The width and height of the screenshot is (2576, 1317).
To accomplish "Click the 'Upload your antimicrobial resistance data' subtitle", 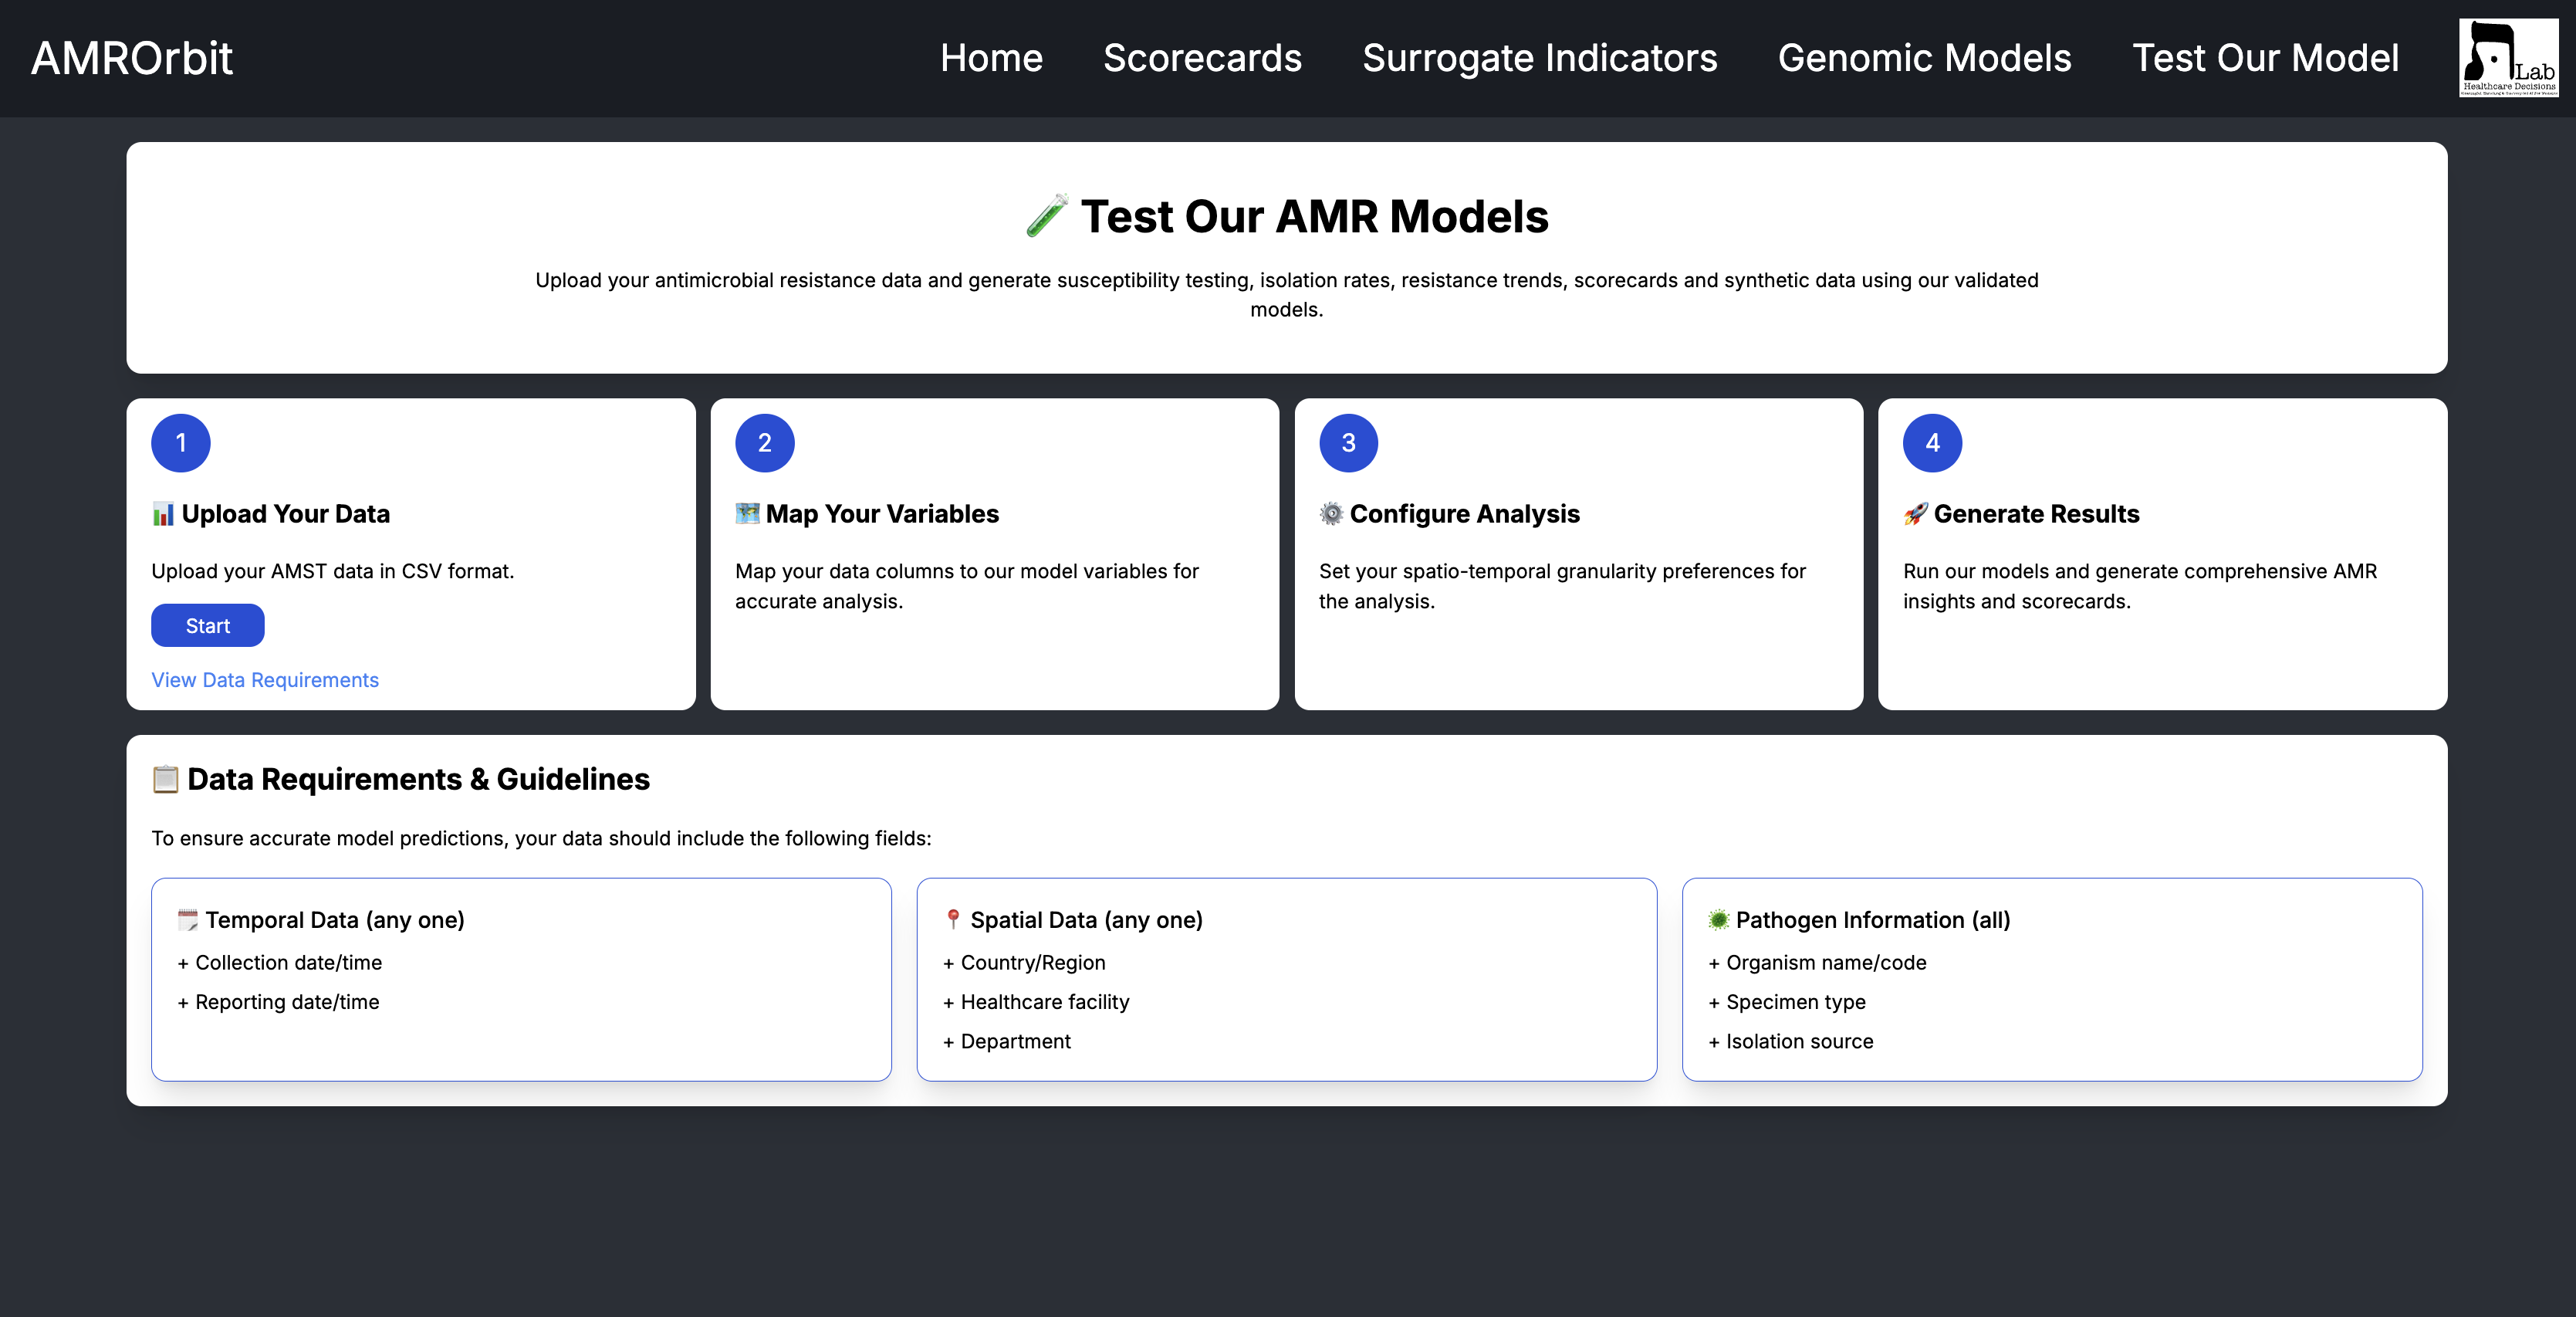I will click(1287, 295).
